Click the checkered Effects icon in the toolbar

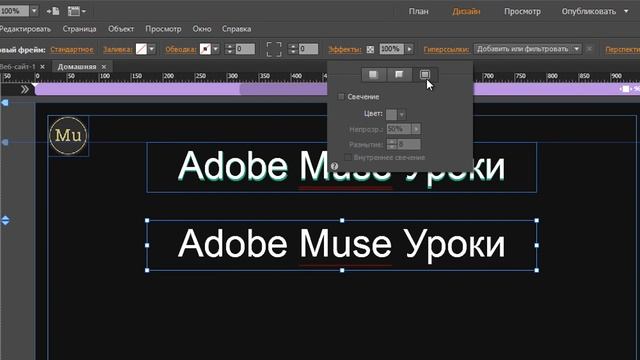click(x=370, y=49)
